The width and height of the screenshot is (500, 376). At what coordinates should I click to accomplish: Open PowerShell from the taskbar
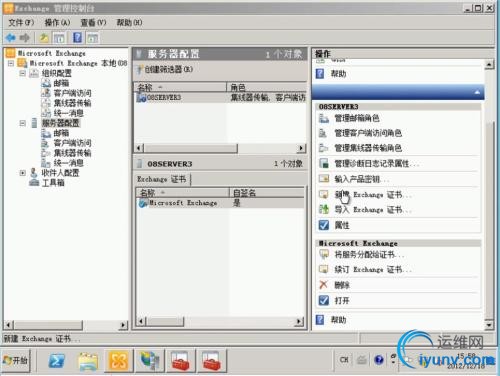[57, 361]
